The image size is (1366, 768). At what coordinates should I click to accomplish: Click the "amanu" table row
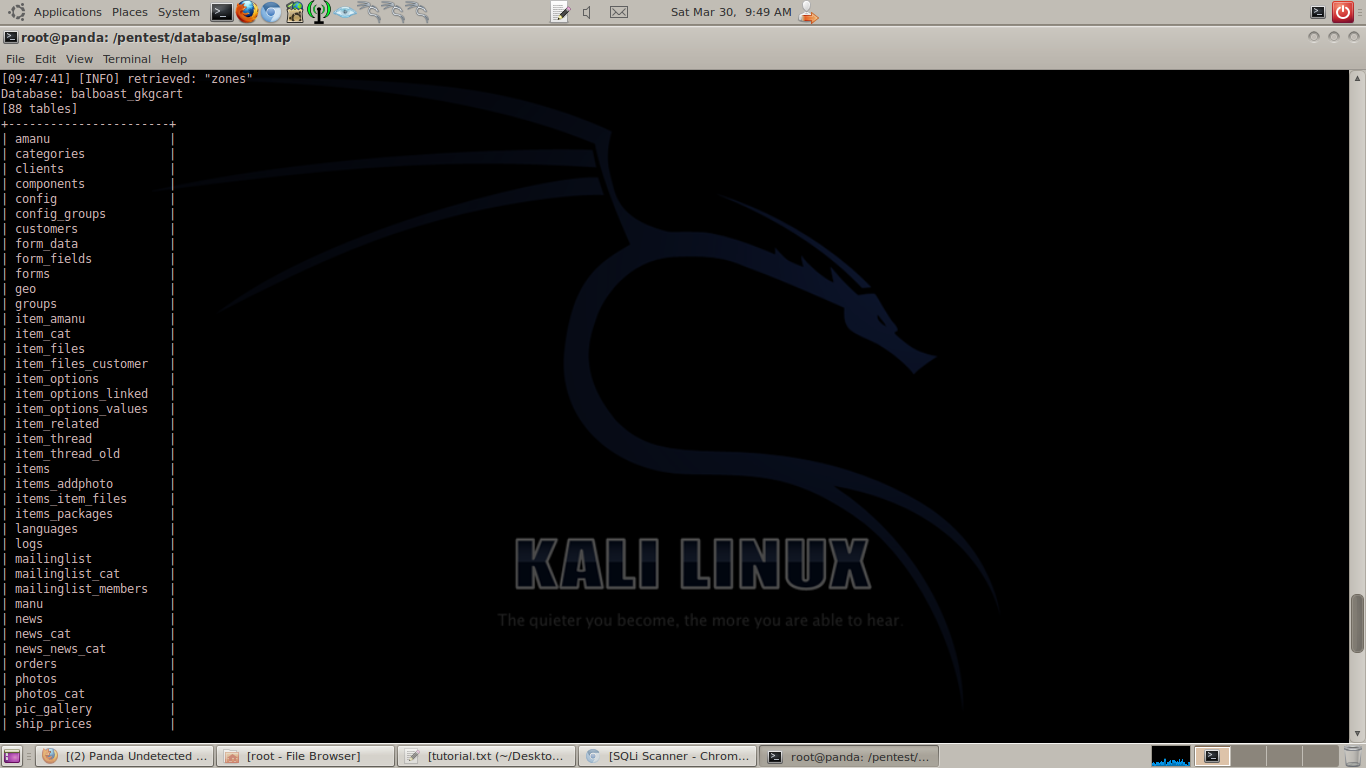pyautogui.click(x=87, y=139)
